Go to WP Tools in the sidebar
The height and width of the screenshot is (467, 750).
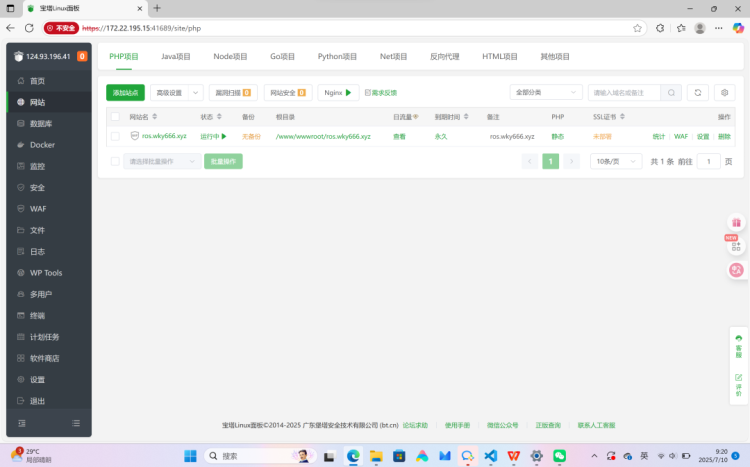click(46, 273)
